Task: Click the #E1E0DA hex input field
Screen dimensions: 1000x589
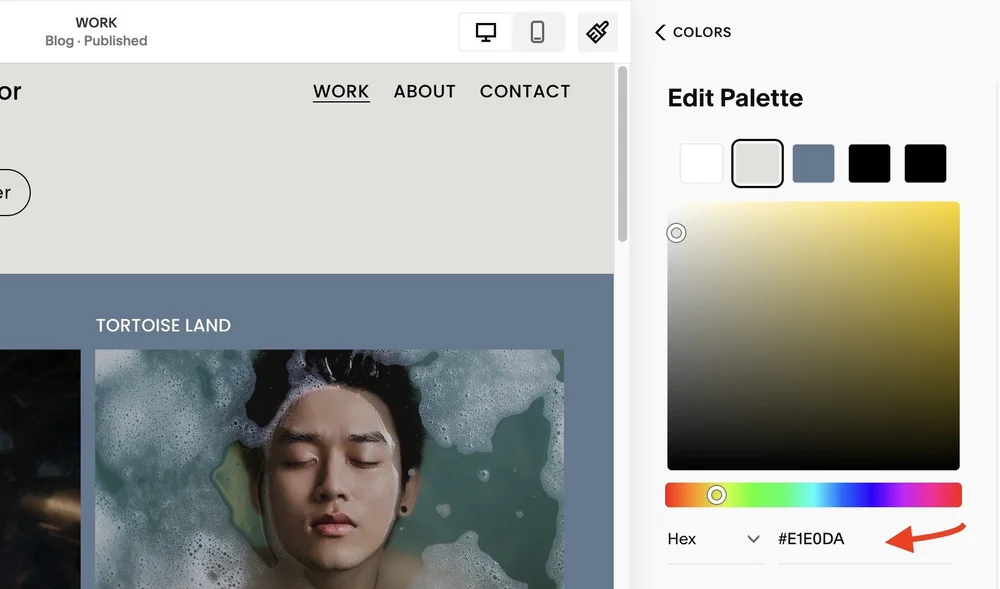Action: point(864,539)
